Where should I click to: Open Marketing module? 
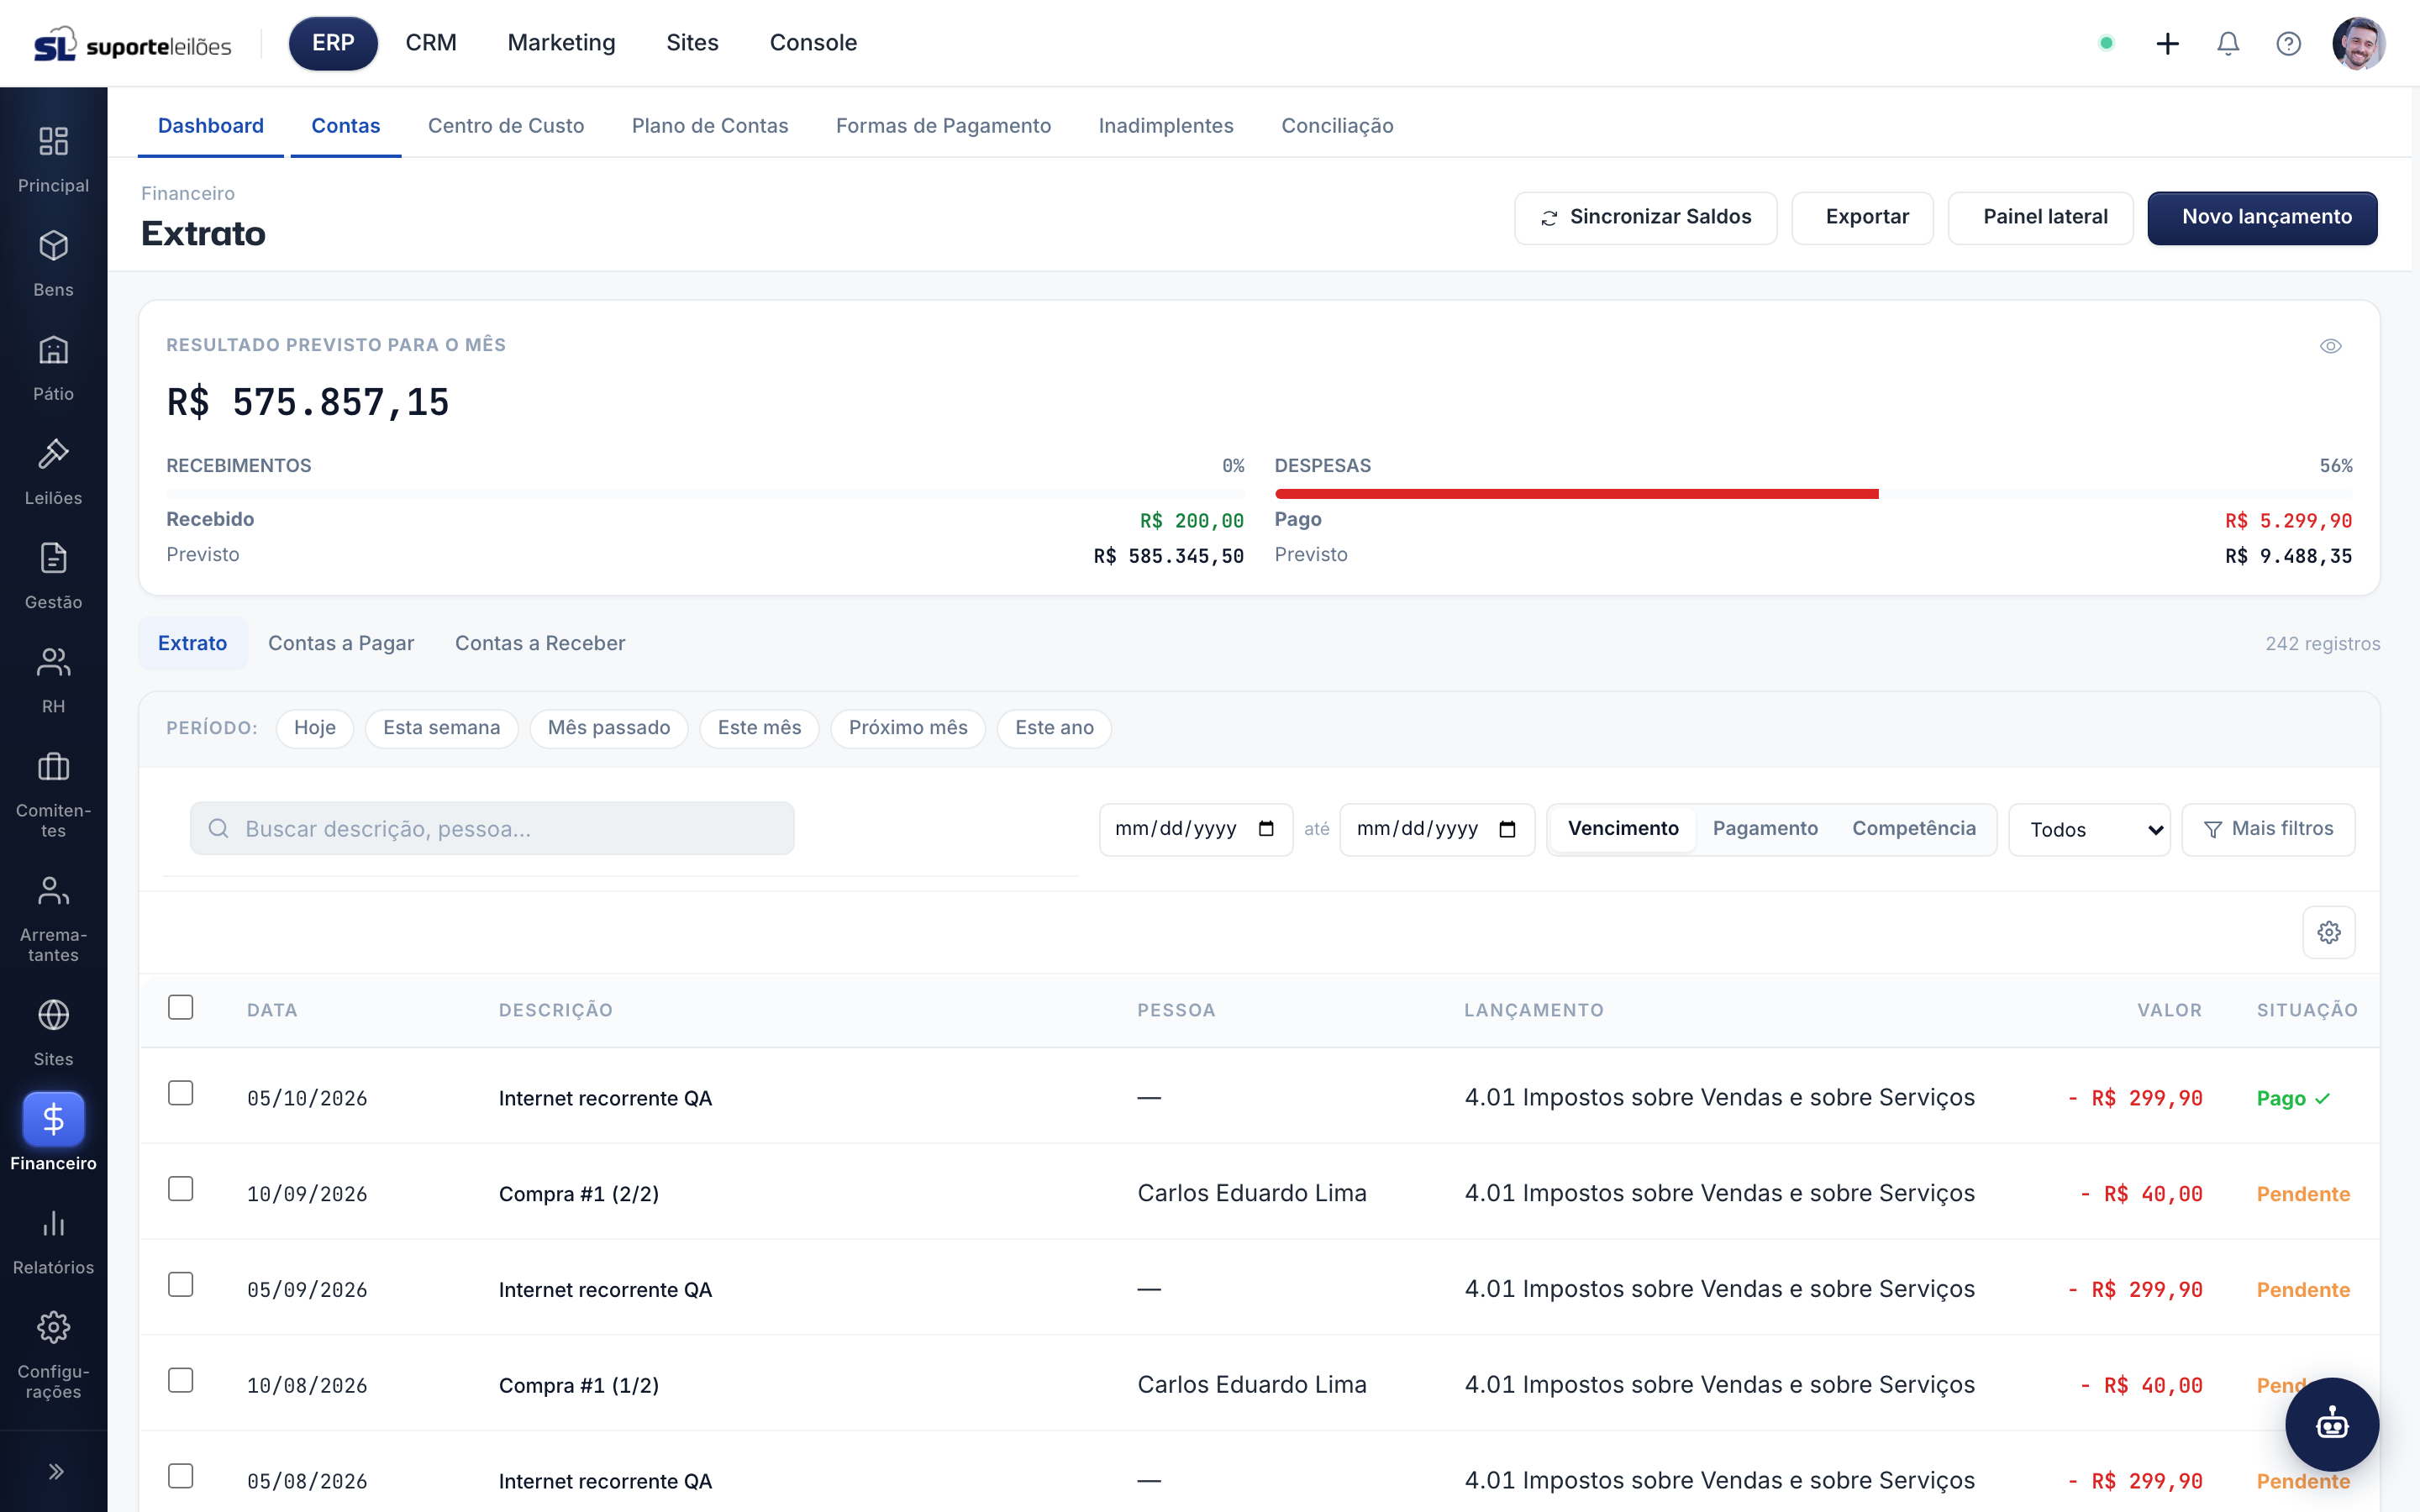pyautogui.click(x=561, y=43)
